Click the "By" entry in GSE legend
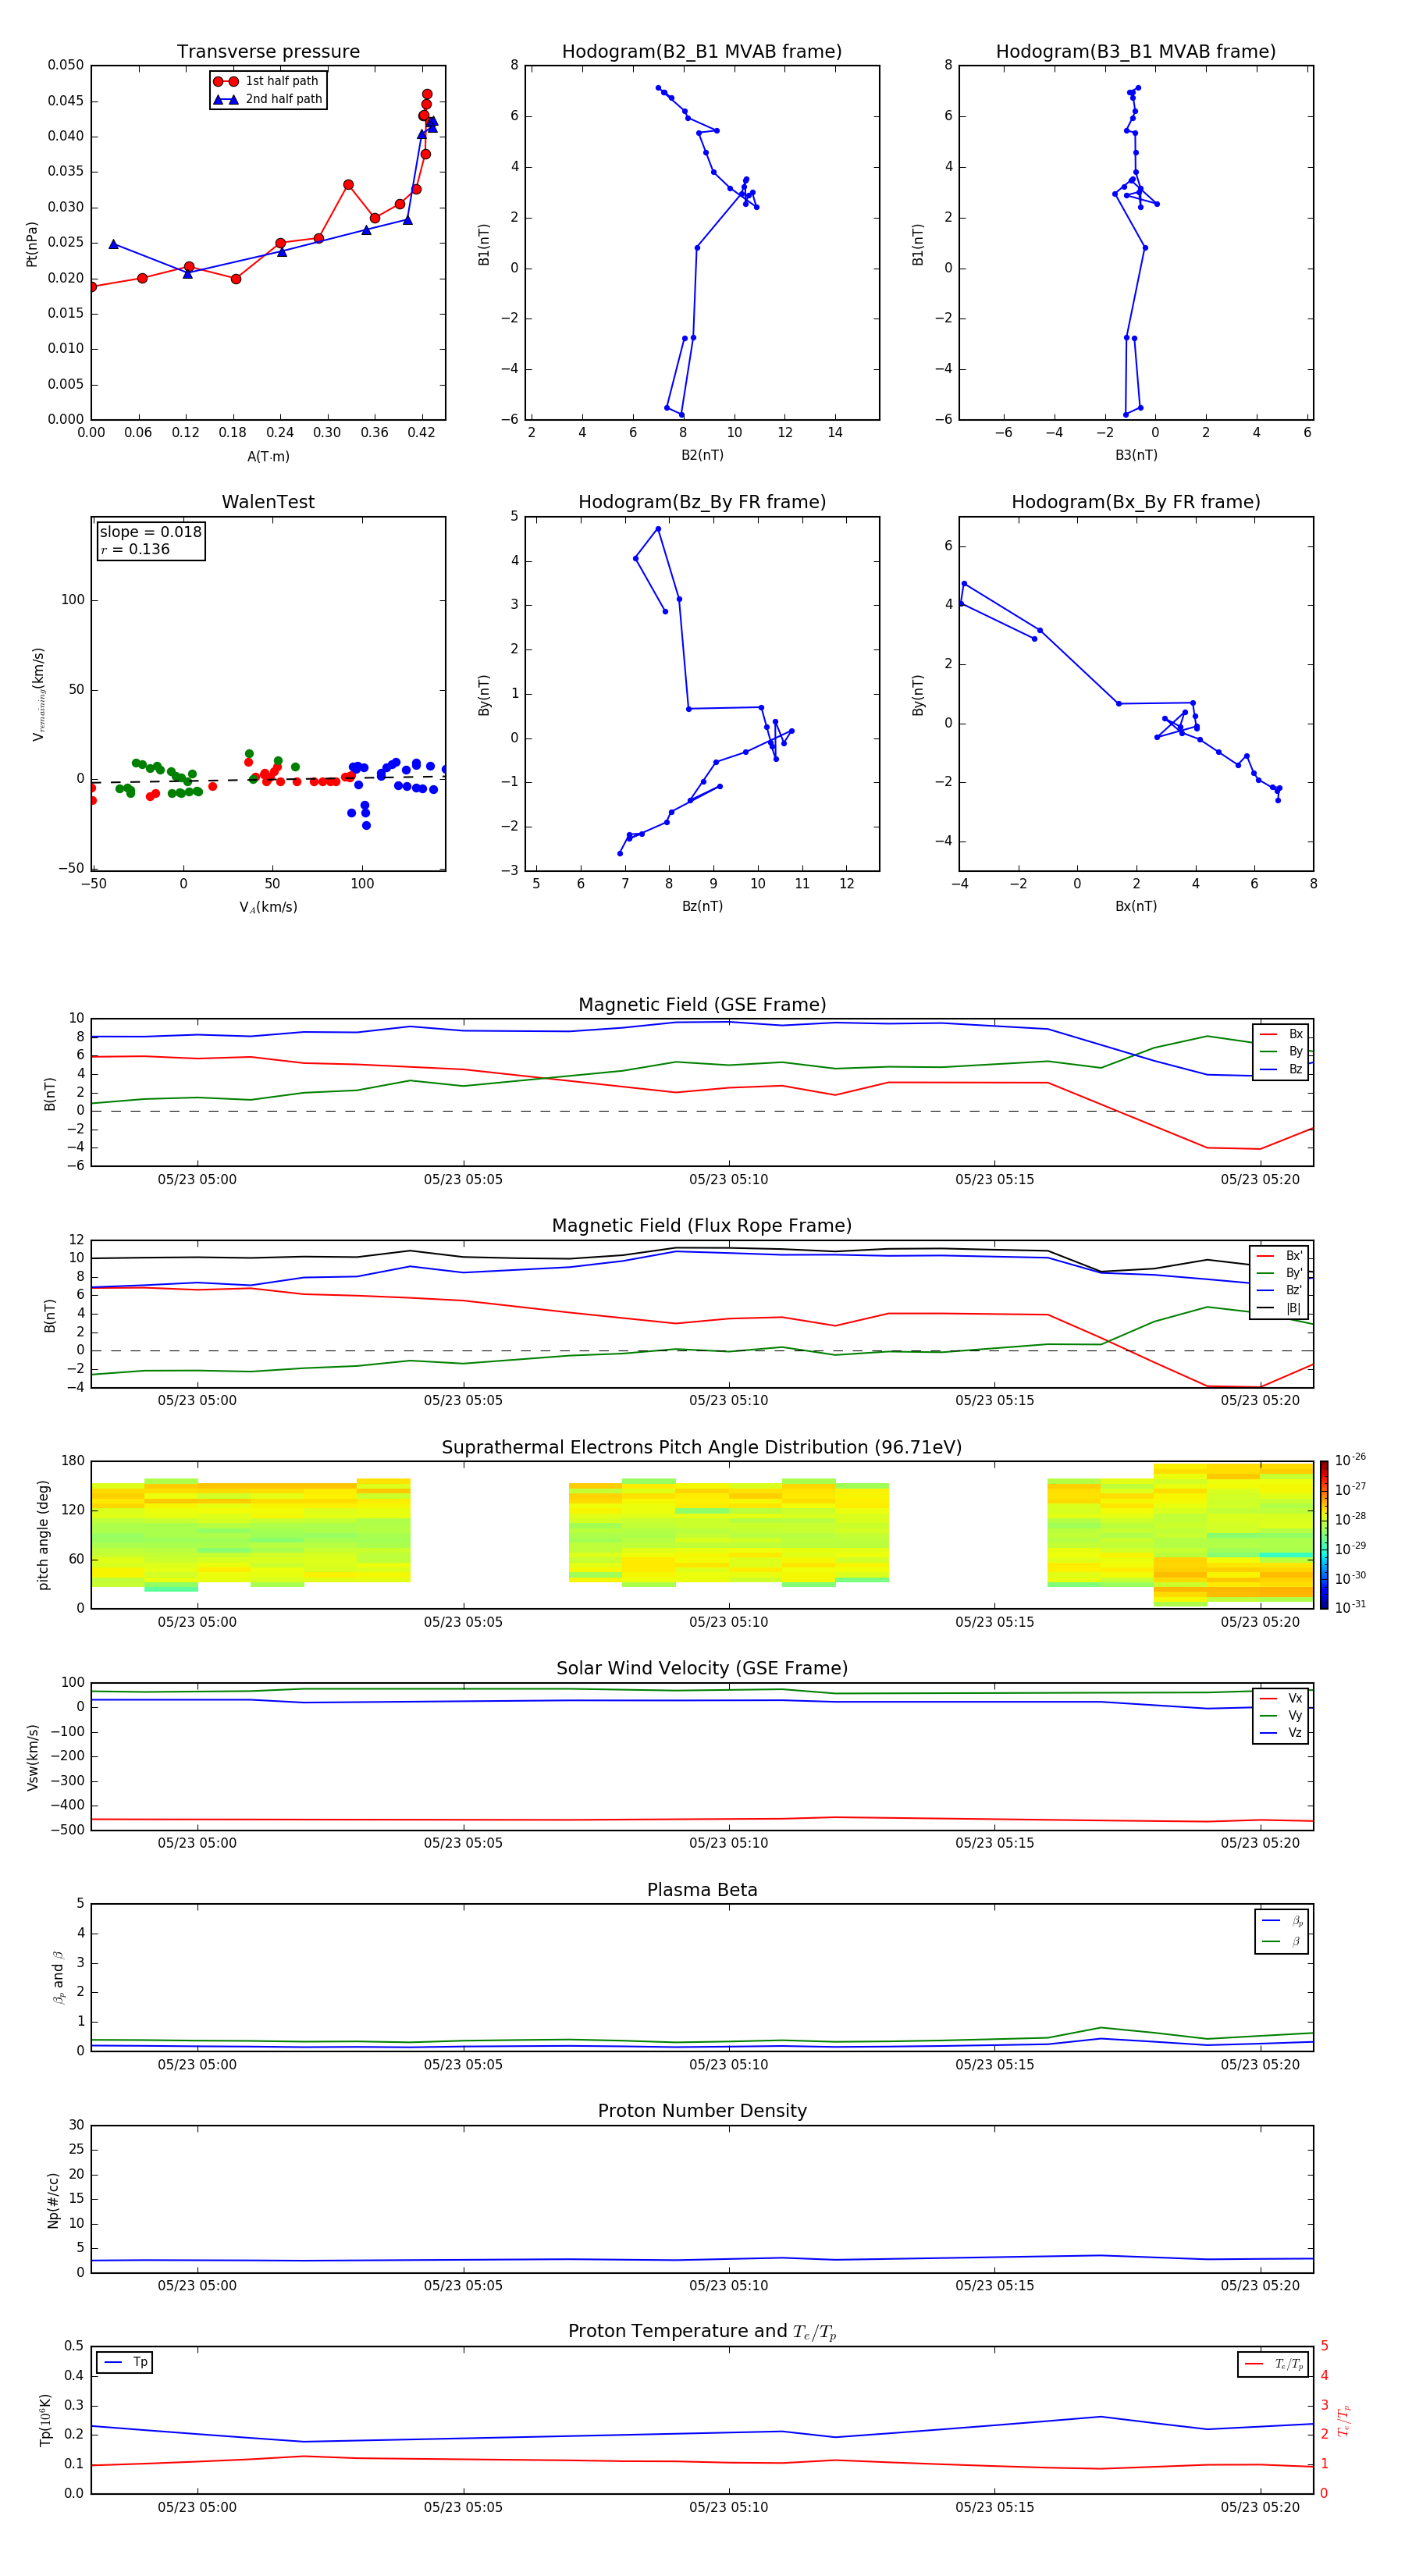Screen dimensions: 1405x2576 click(1282, 1052)
